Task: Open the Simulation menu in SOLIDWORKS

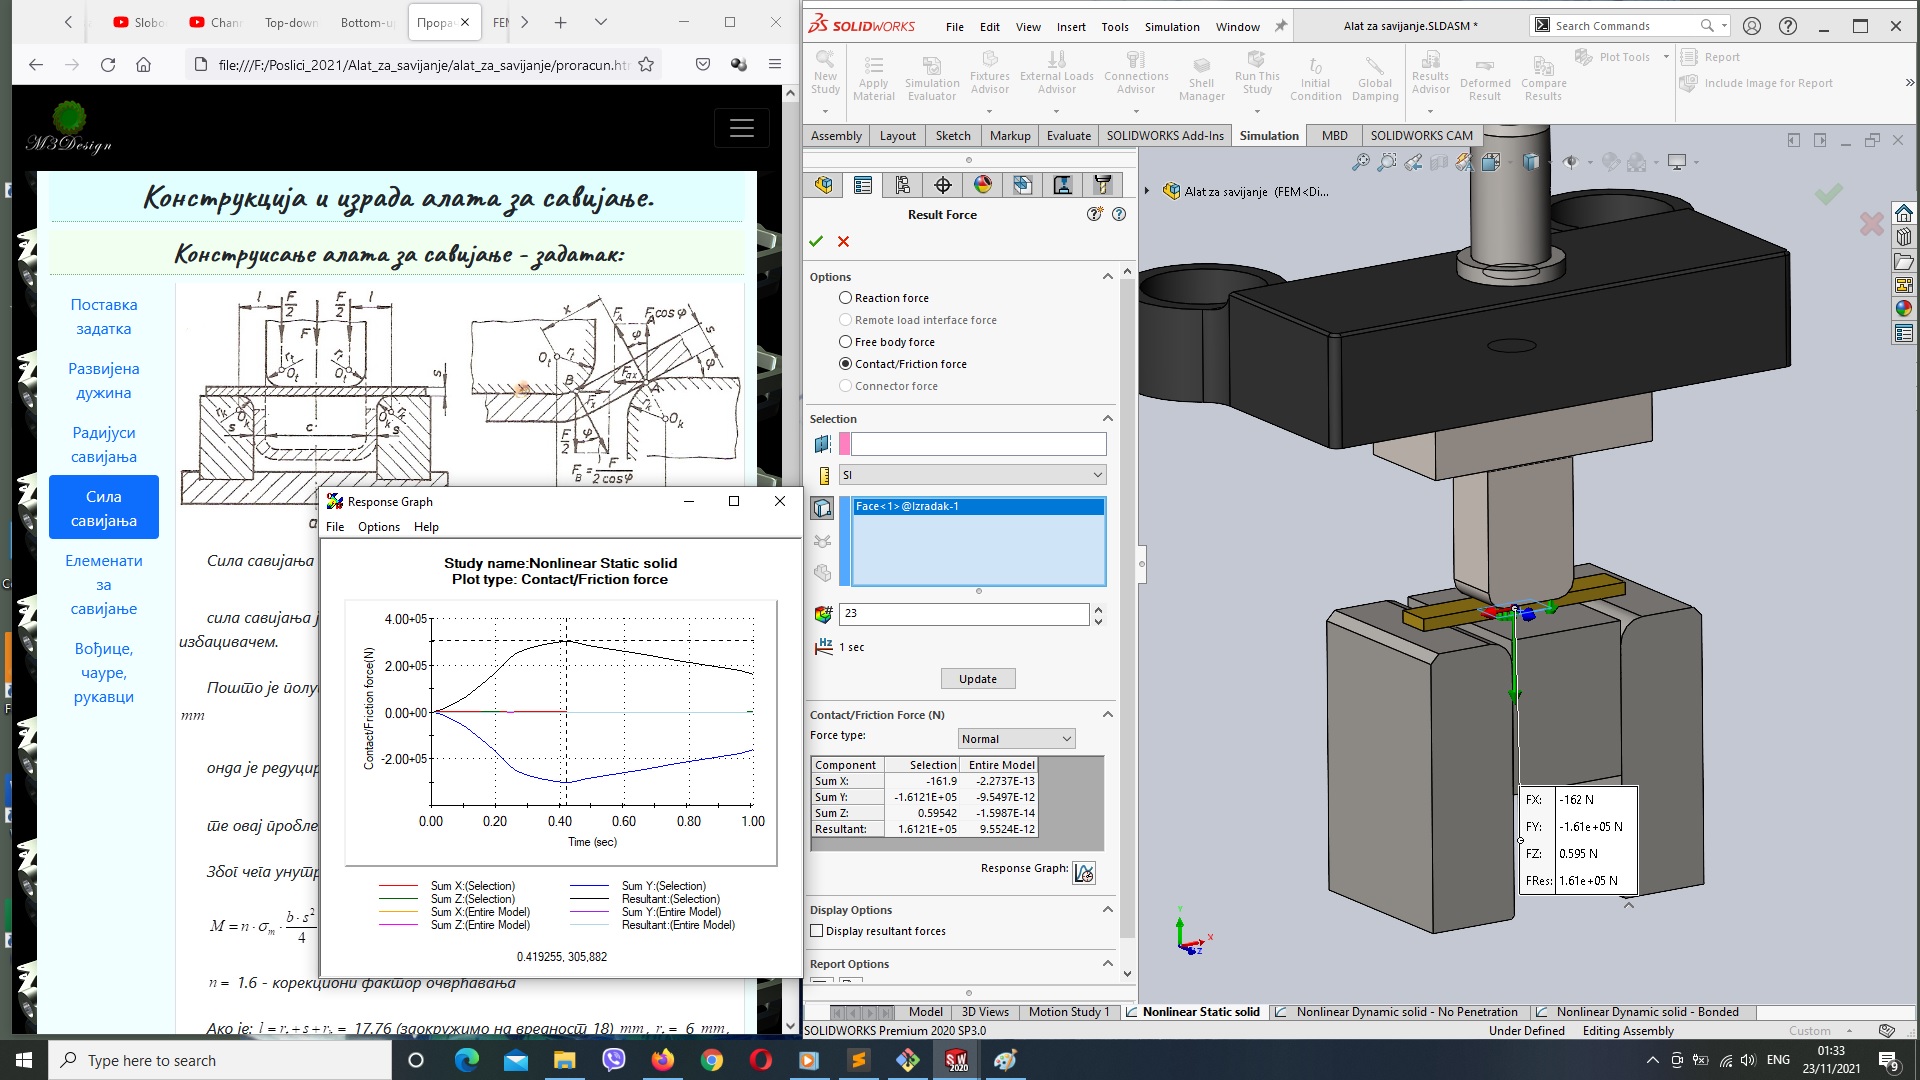Action: [1172, 27]
